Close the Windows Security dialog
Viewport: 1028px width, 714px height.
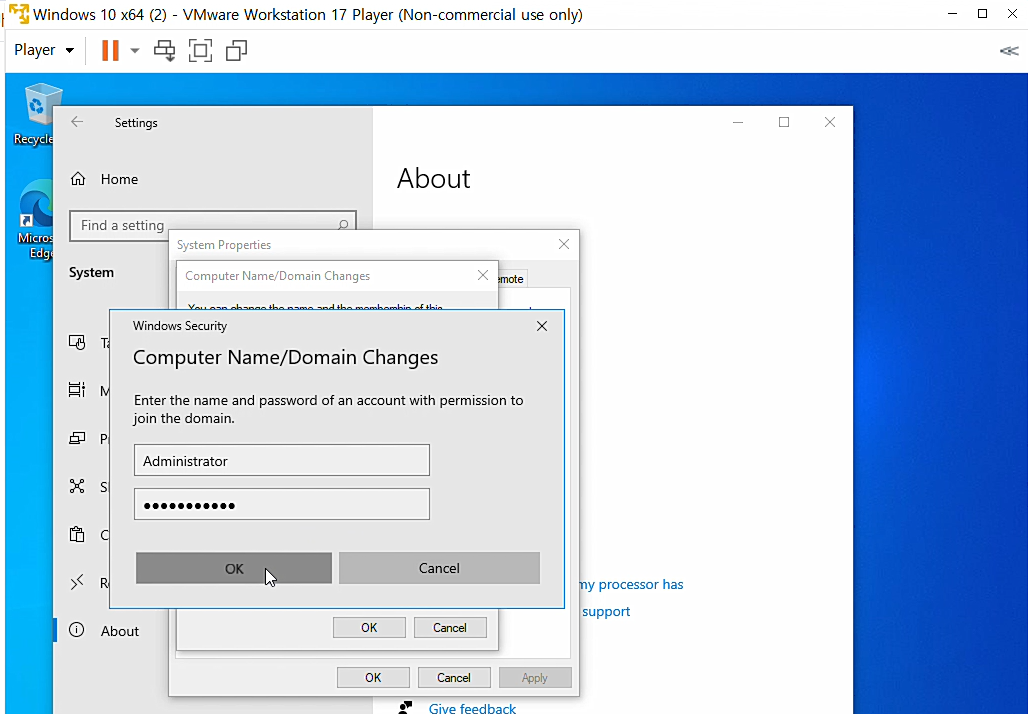(x=542, y=326)
